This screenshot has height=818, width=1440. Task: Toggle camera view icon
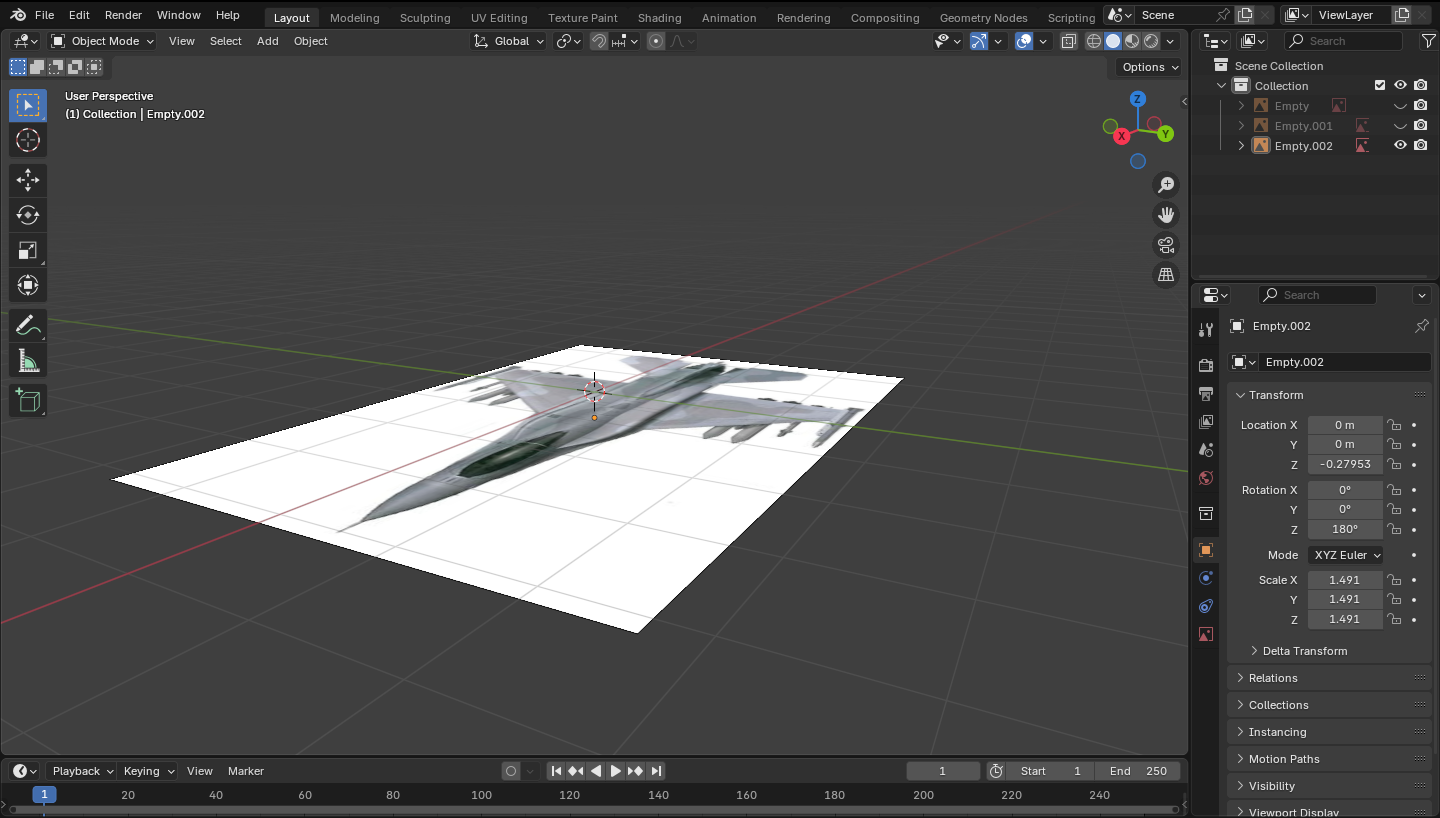click(x=1166, y=245)
